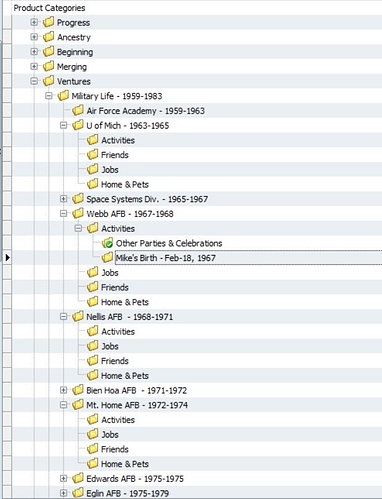Click the Merging folder icon
The width and height of the screenshot is (382, 499).
click(x=48, y=66)
